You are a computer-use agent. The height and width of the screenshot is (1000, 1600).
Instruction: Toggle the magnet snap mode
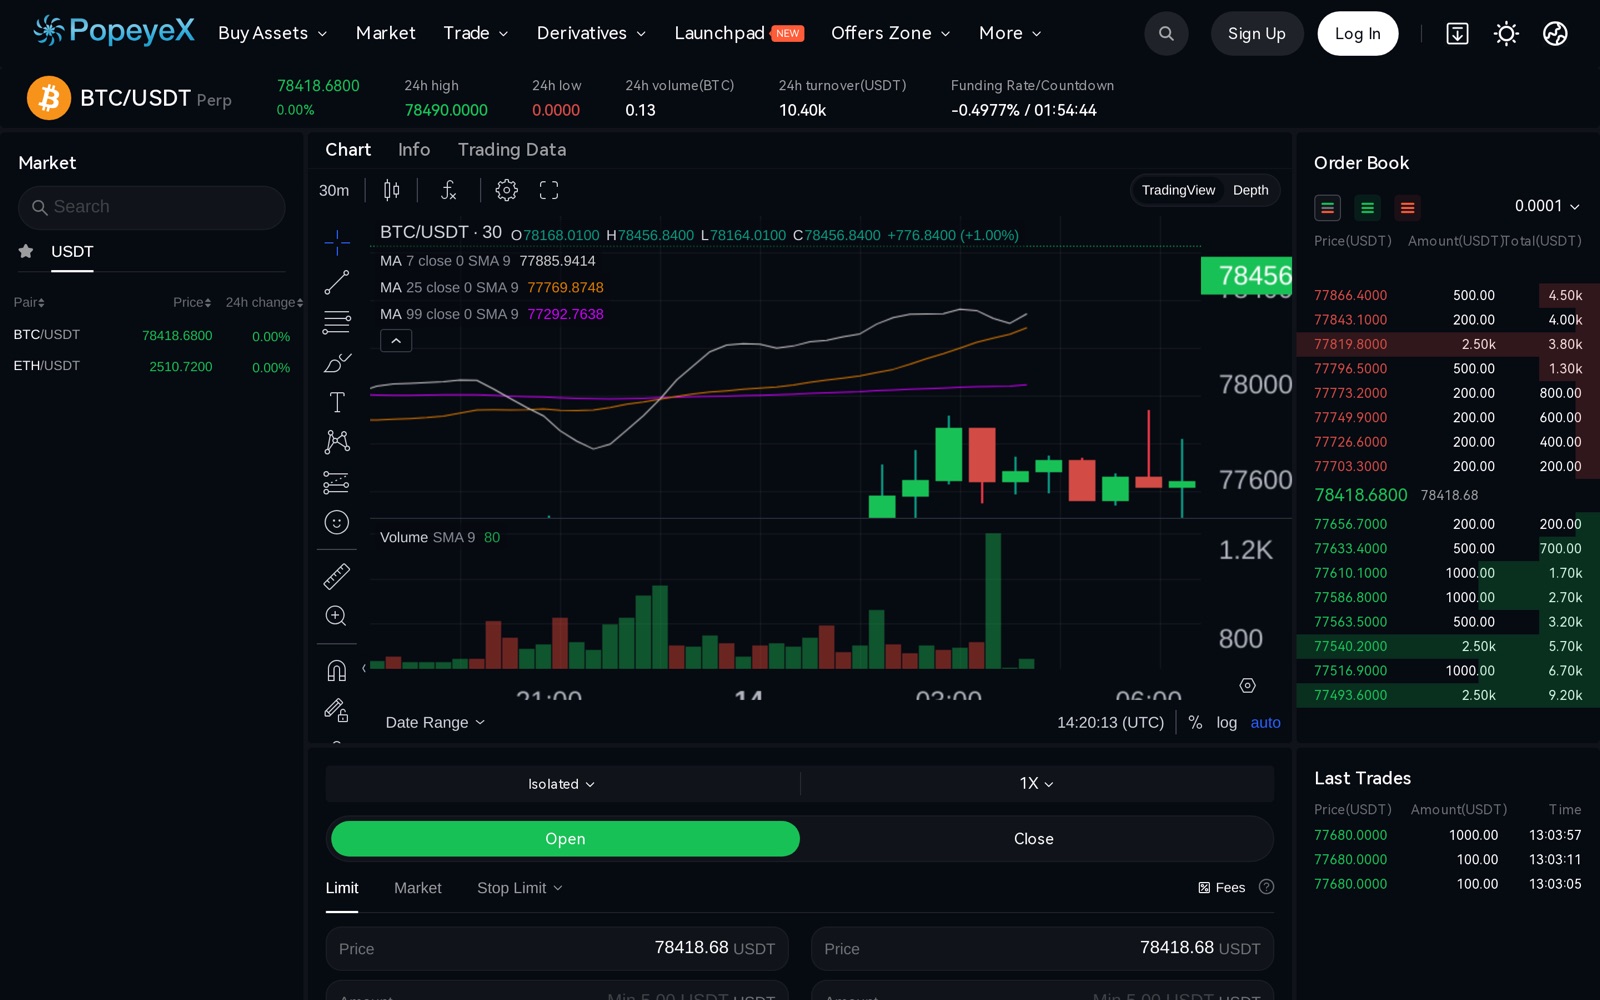[x=337, y=670]
